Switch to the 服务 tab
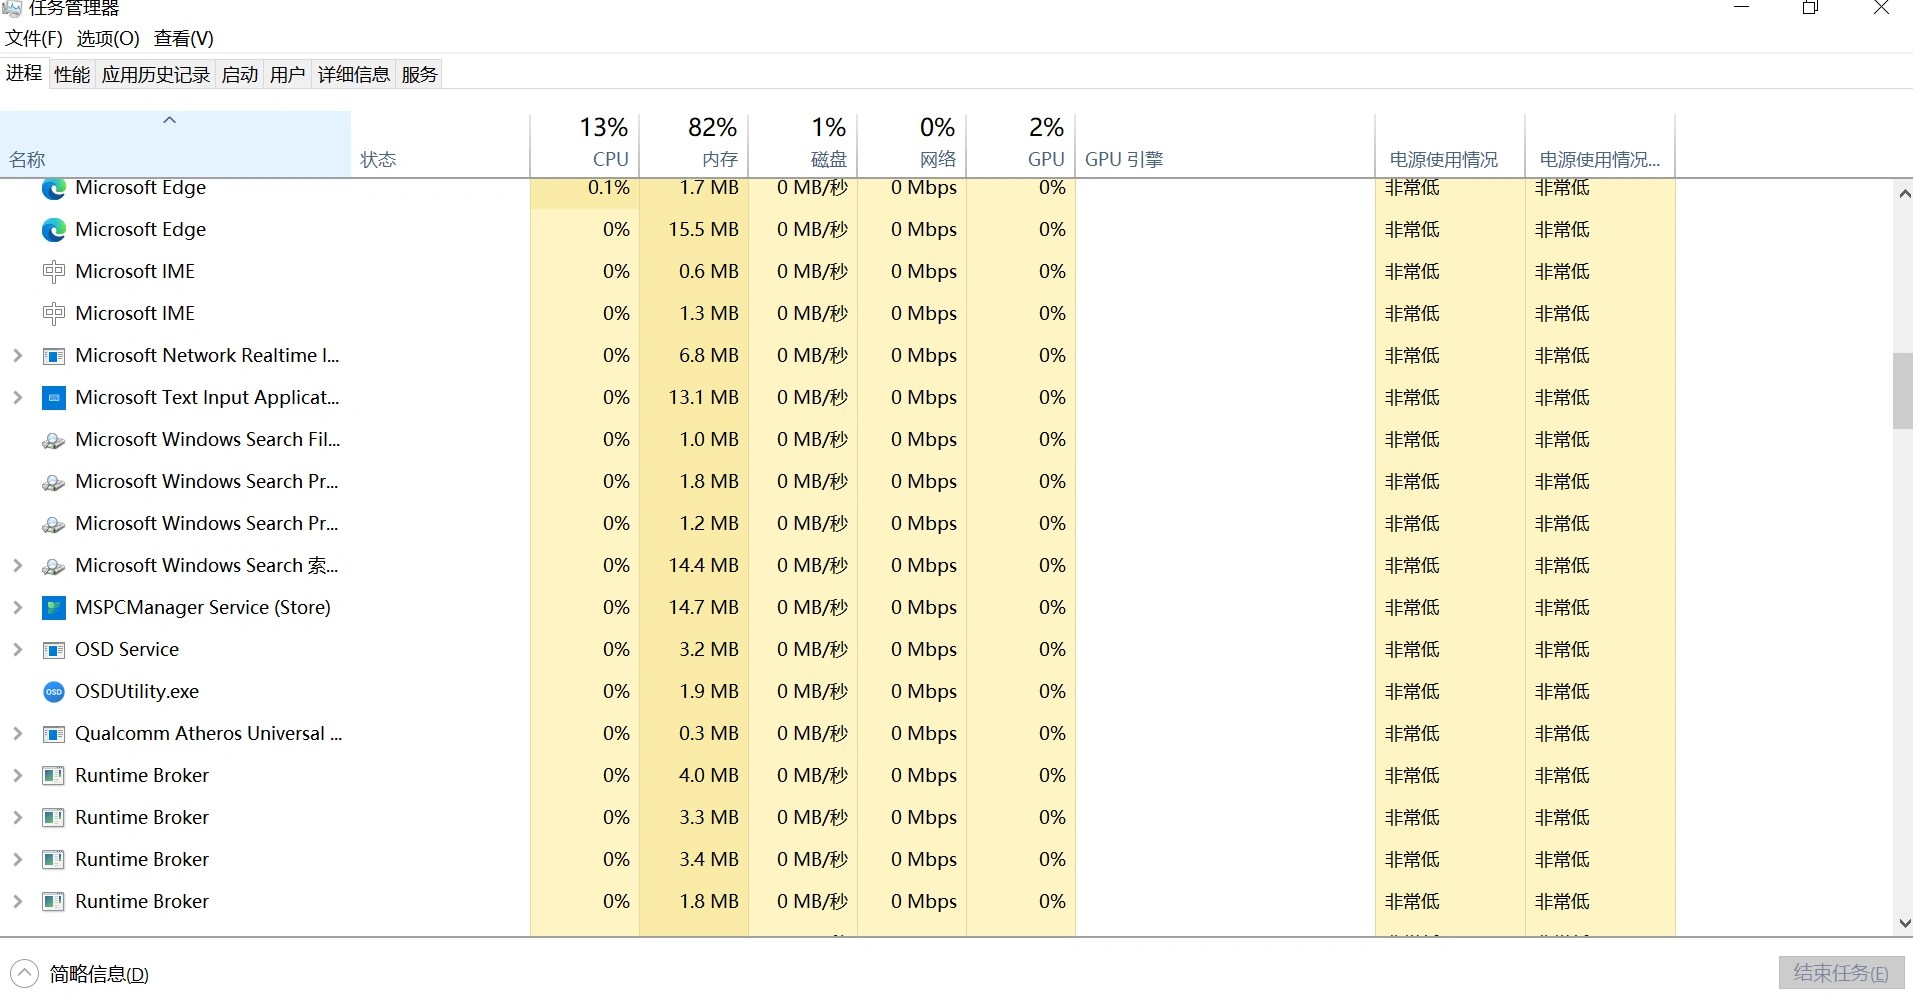Viewport: 1913px width, 996px height. (420, 75)
